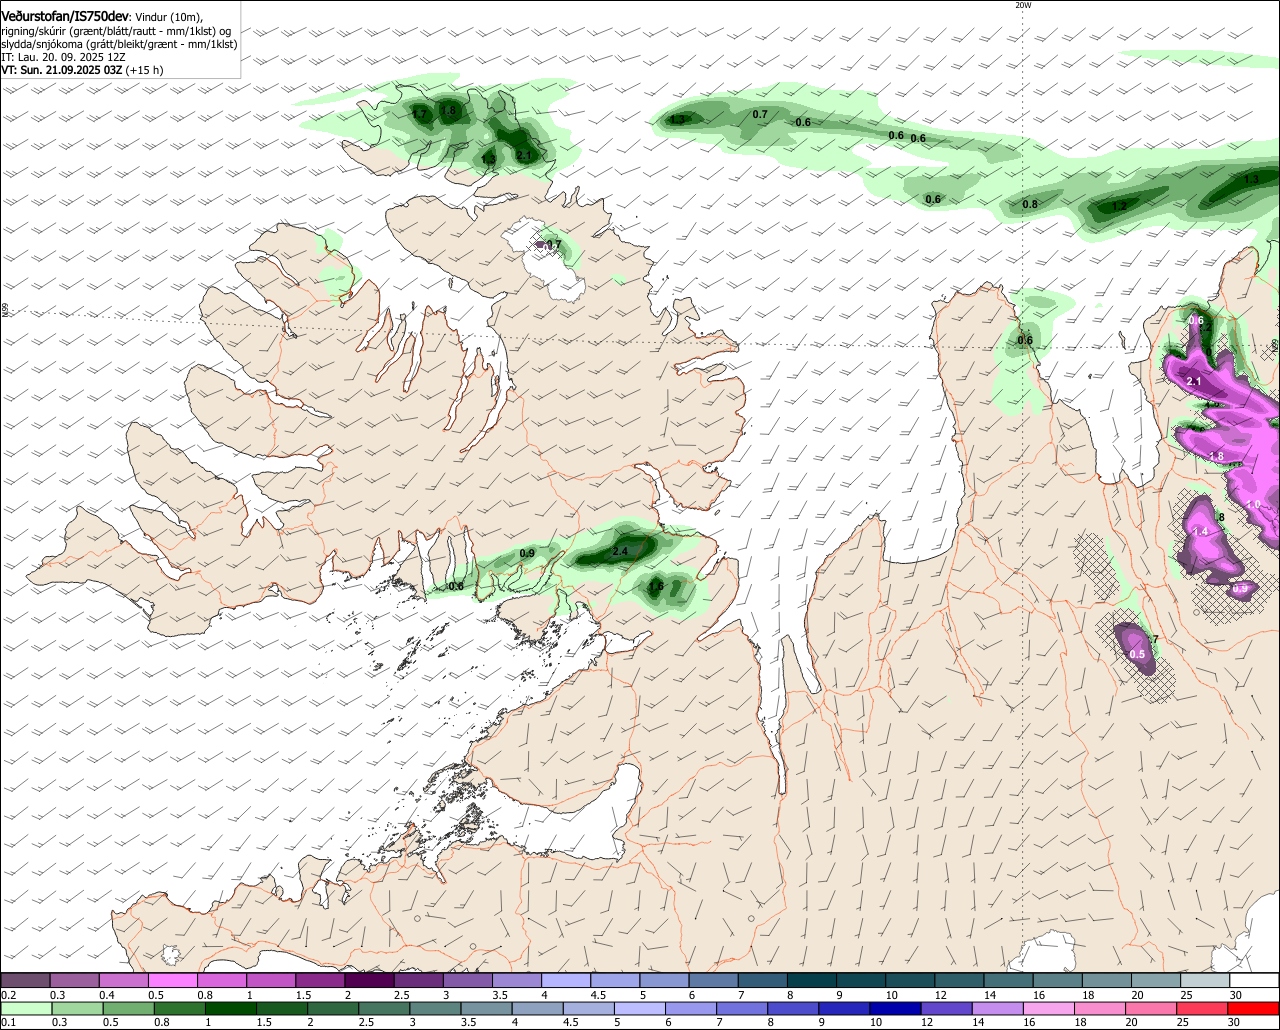Select the dark green 1 swatch on the rain scale
This screenshot has width=1280, height=1030.
click(233, 1008)
